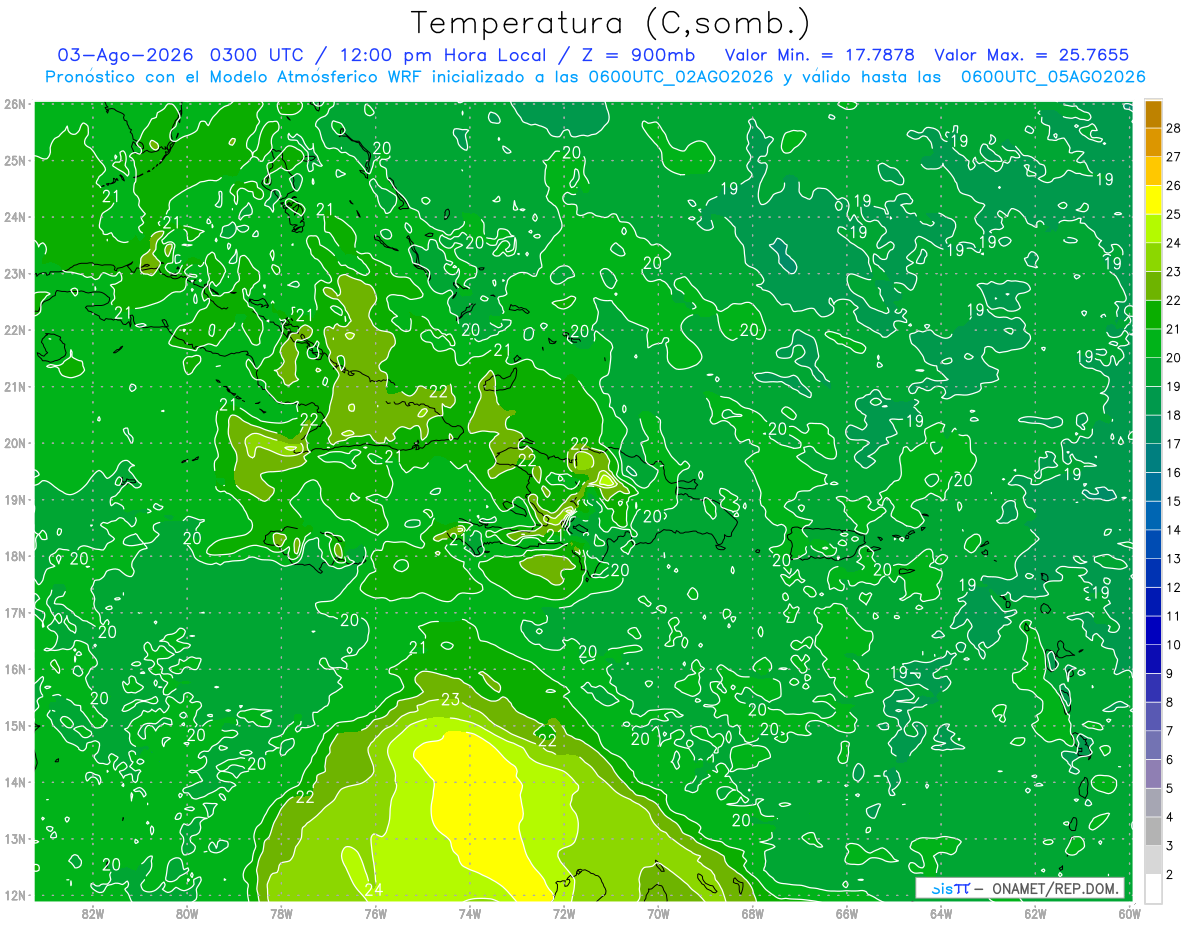The image size is (1200, 927).
Task: Click the dark orange swatch atop the legend
Action: [1154, 114]
